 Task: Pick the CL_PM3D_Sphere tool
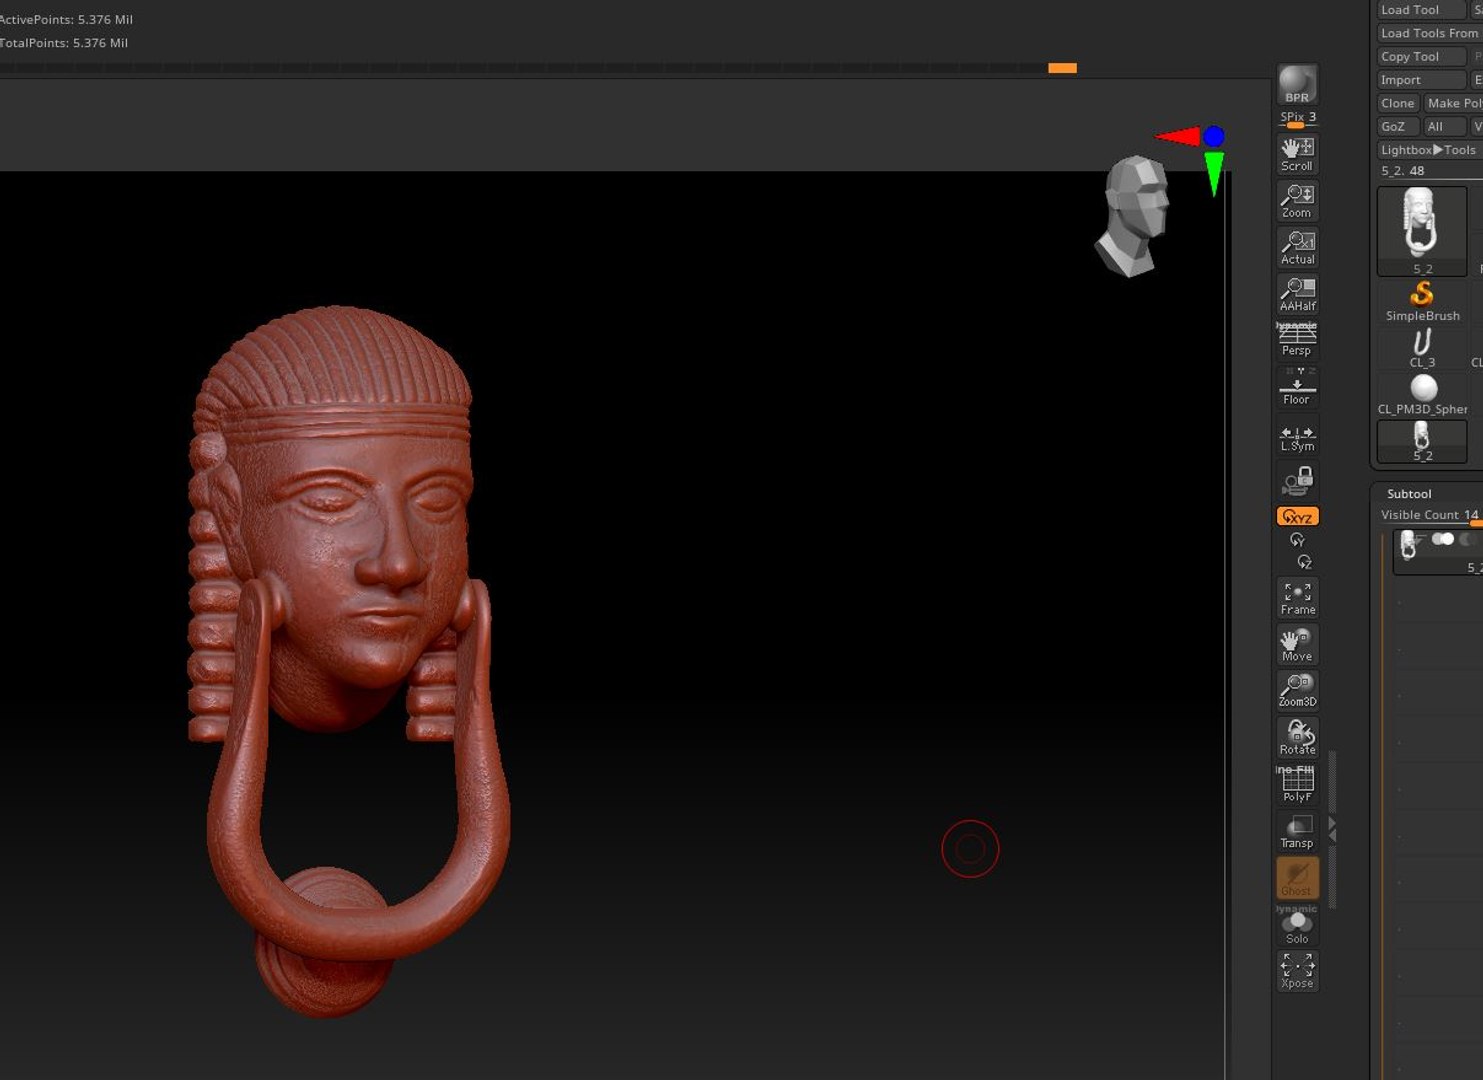pos(1422,395)
